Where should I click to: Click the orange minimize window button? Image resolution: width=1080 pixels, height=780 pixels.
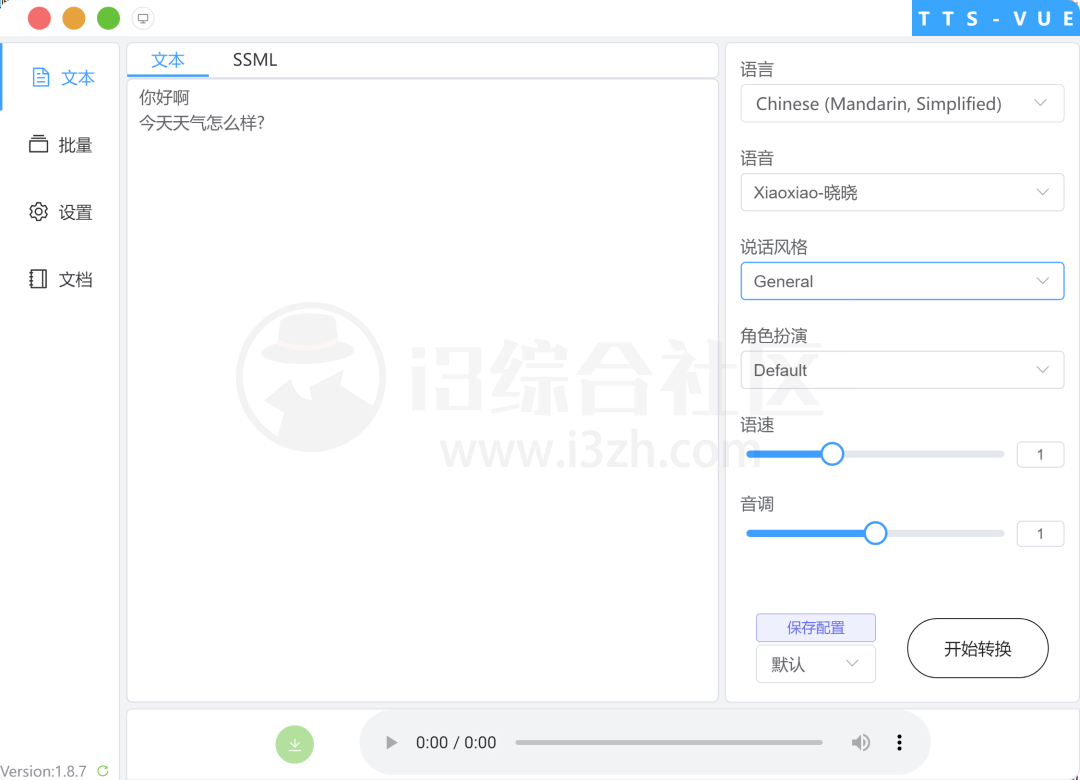pos(74,19)
